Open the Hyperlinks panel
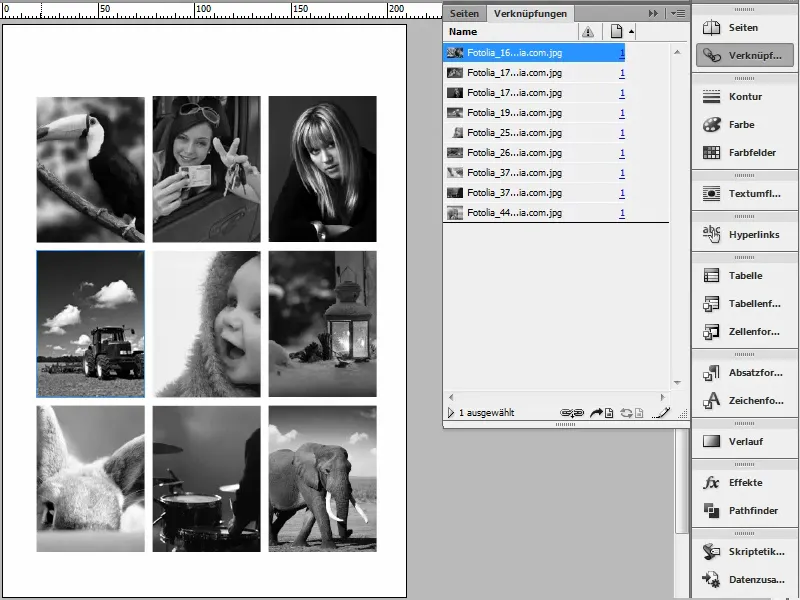Screen dimensions: 800x600 [744, 234]
